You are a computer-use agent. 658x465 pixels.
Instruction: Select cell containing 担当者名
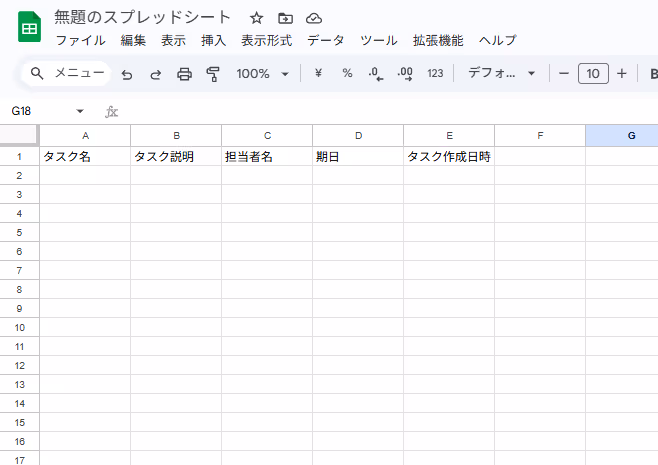point(267,156)
